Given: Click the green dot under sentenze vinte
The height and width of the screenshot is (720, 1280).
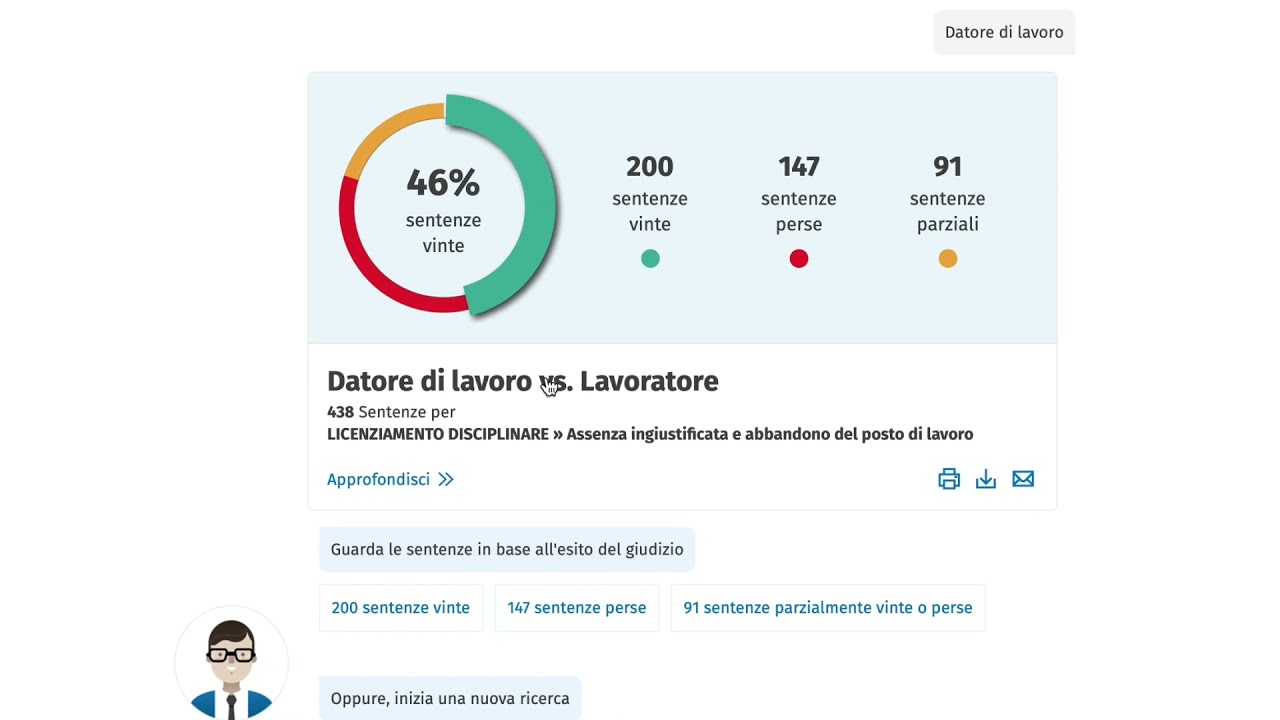Looking at the screenshot, I should pyautogui.click(x=650, y=259).
